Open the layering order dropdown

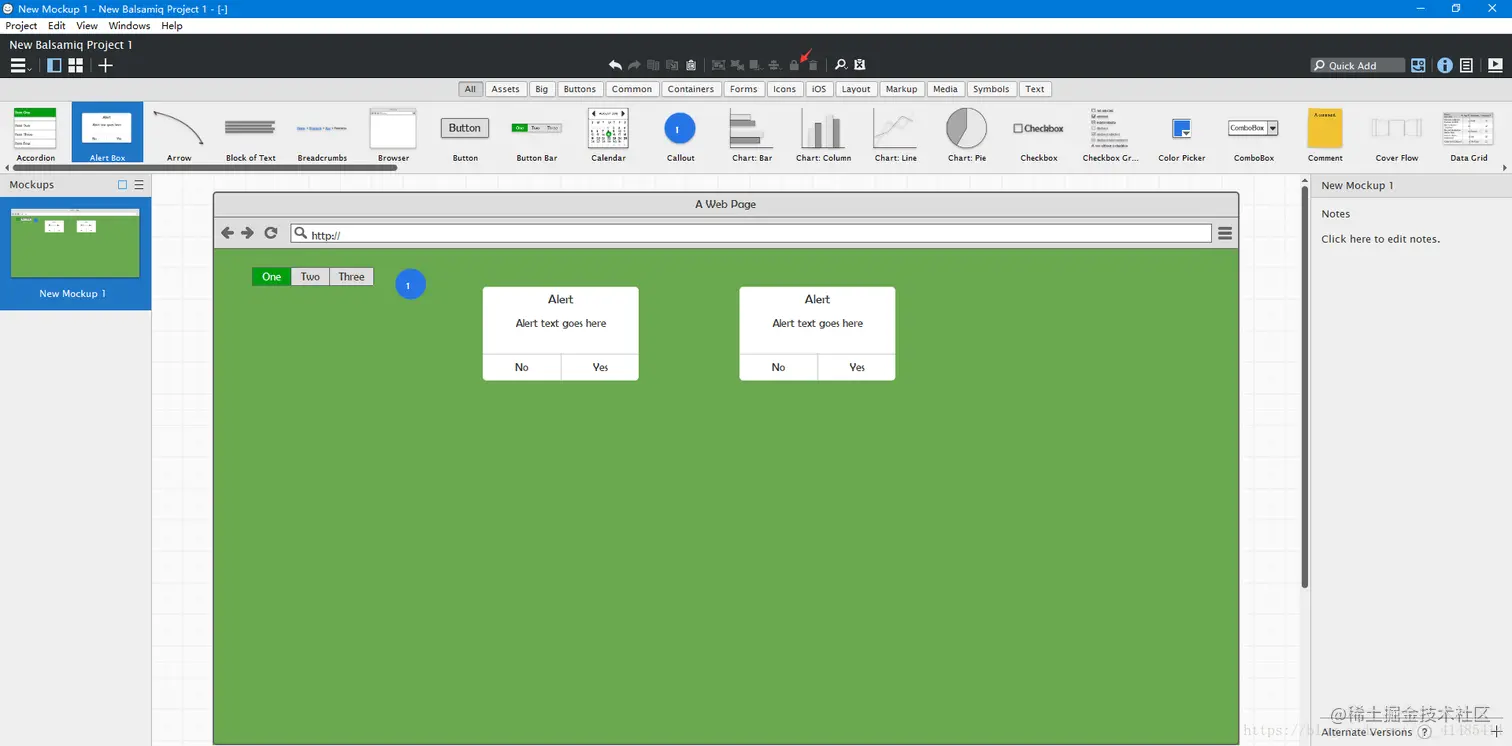(756, 65)
